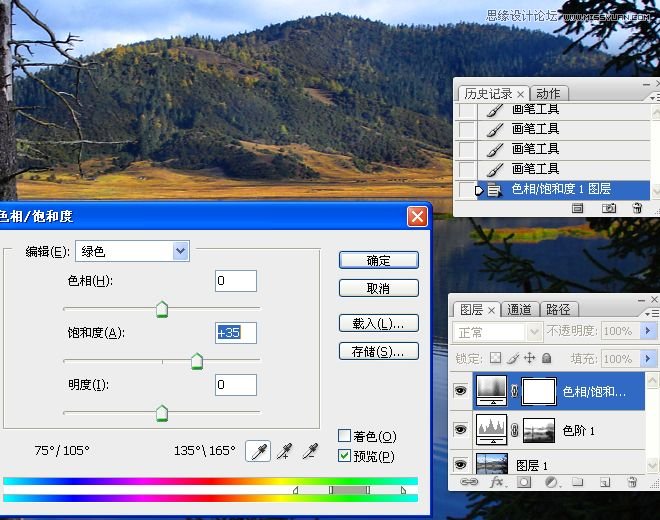660x520 pixels.
Task: Open the 编辑(E) color range dropdown
Action: (181, 251)
